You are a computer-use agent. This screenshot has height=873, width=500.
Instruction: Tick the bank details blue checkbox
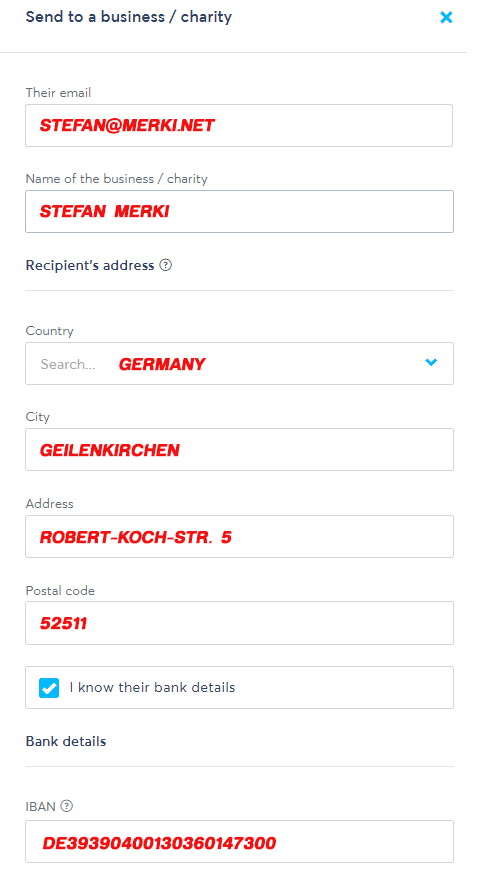pyautogui.click(x=49, y=688)
